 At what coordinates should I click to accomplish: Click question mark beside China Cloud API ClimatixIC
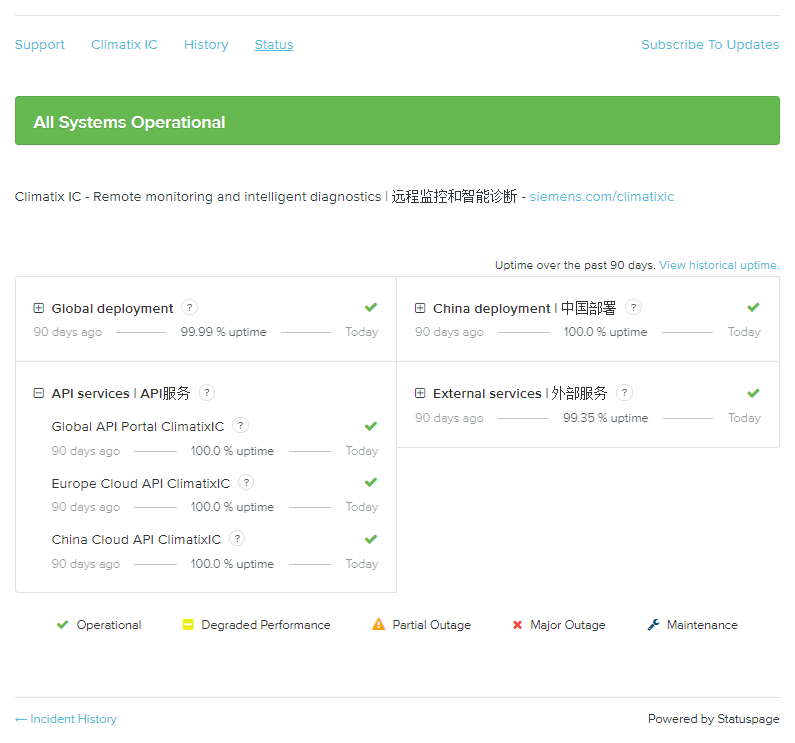[x=237, y=538]
